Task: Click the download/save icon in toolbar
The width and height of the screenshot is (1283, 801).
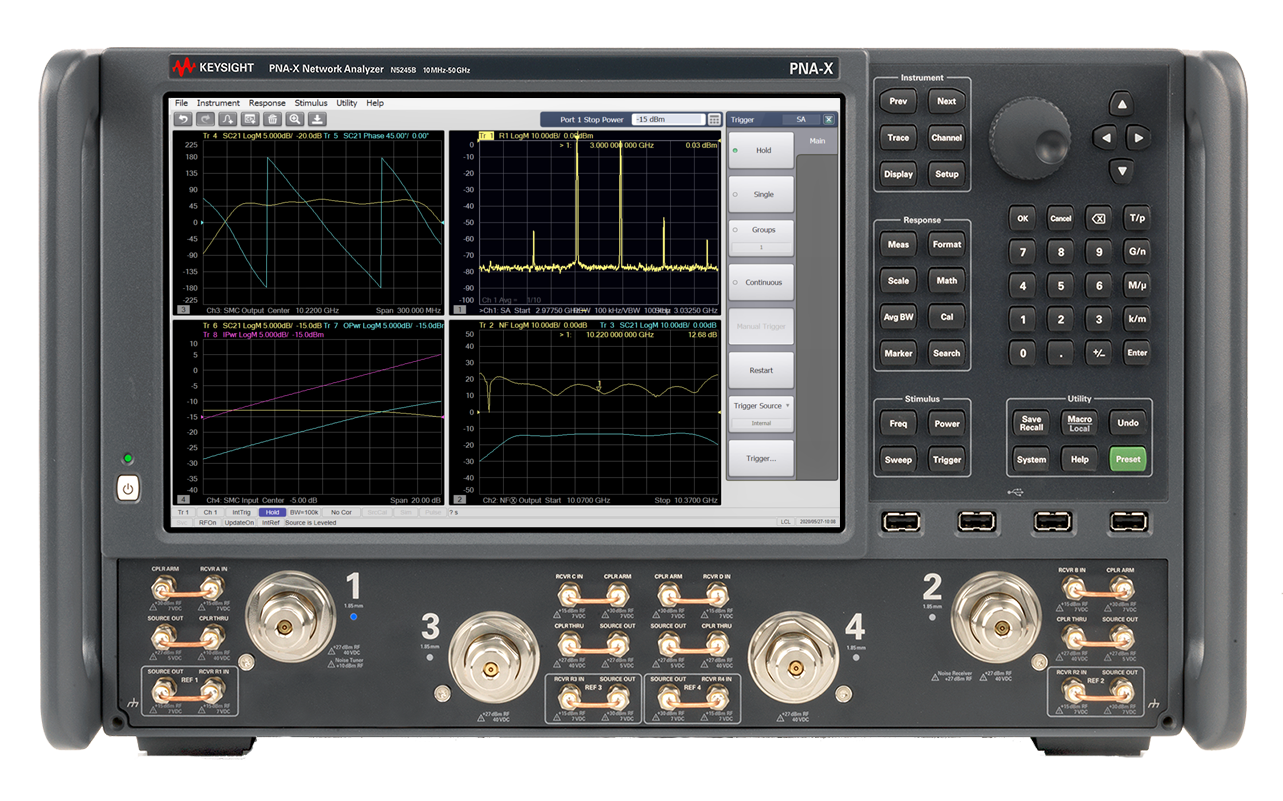Action: click(x=317, y=119)
